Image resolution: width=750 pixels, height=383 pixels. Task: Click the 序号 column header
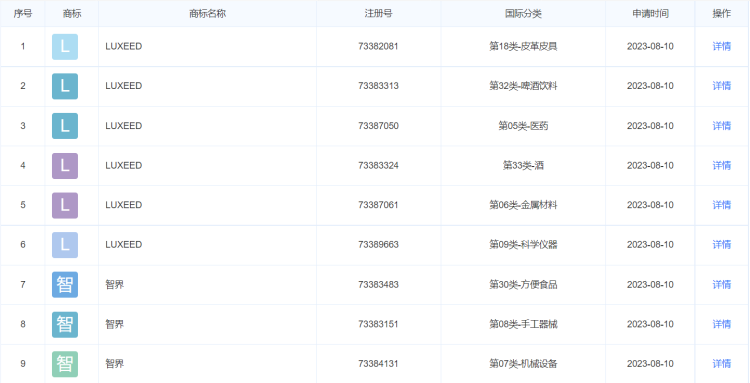(22, 14)
